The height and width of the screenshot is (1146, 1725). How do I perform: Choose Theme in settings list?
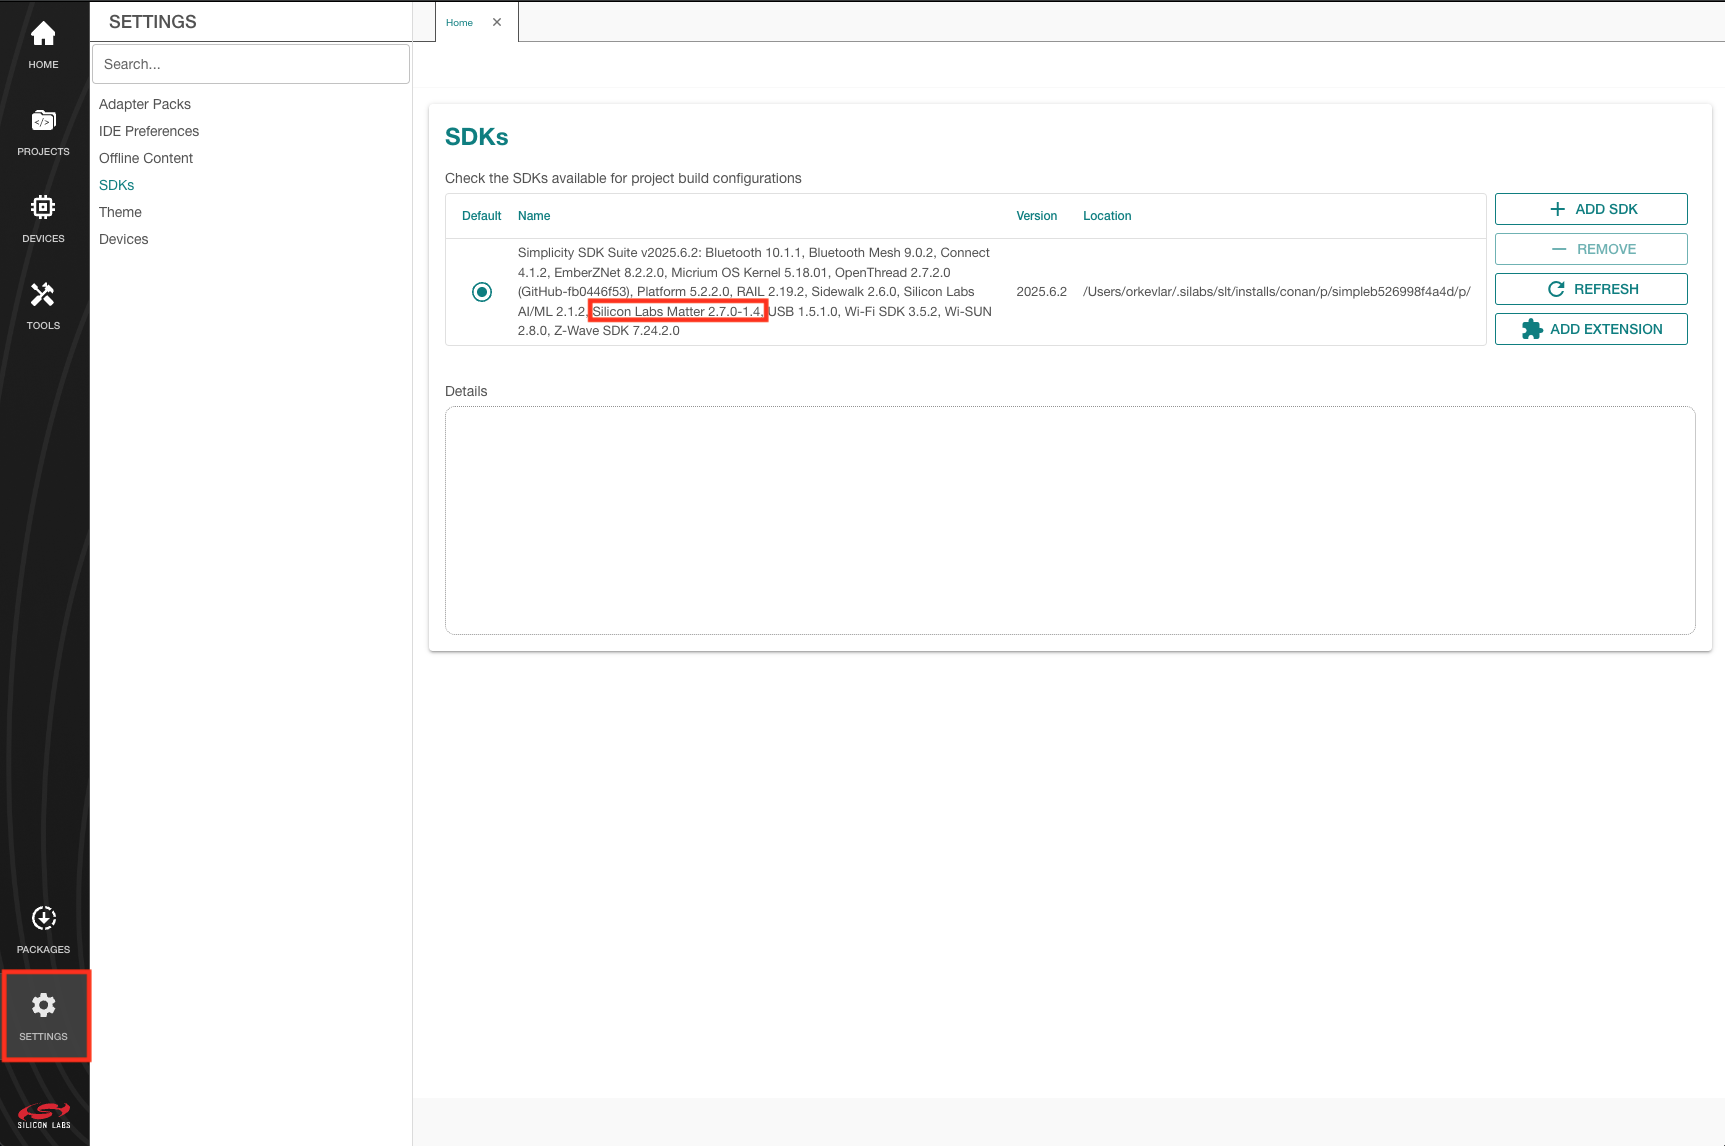tap(120, 212)
